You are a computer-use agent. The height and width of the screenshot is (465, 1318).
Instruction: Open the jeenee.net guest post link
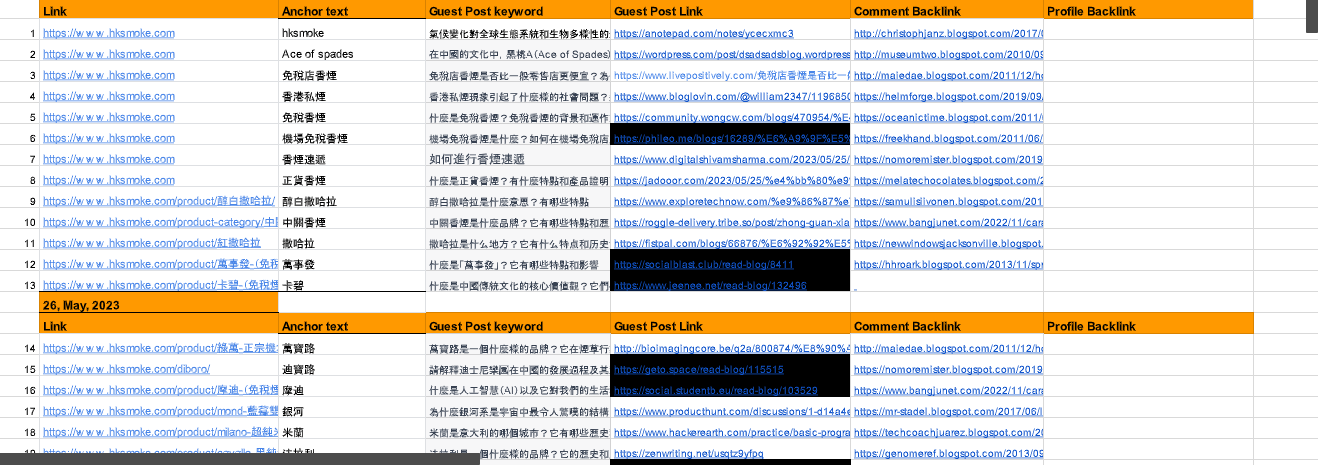coord(709,286)
